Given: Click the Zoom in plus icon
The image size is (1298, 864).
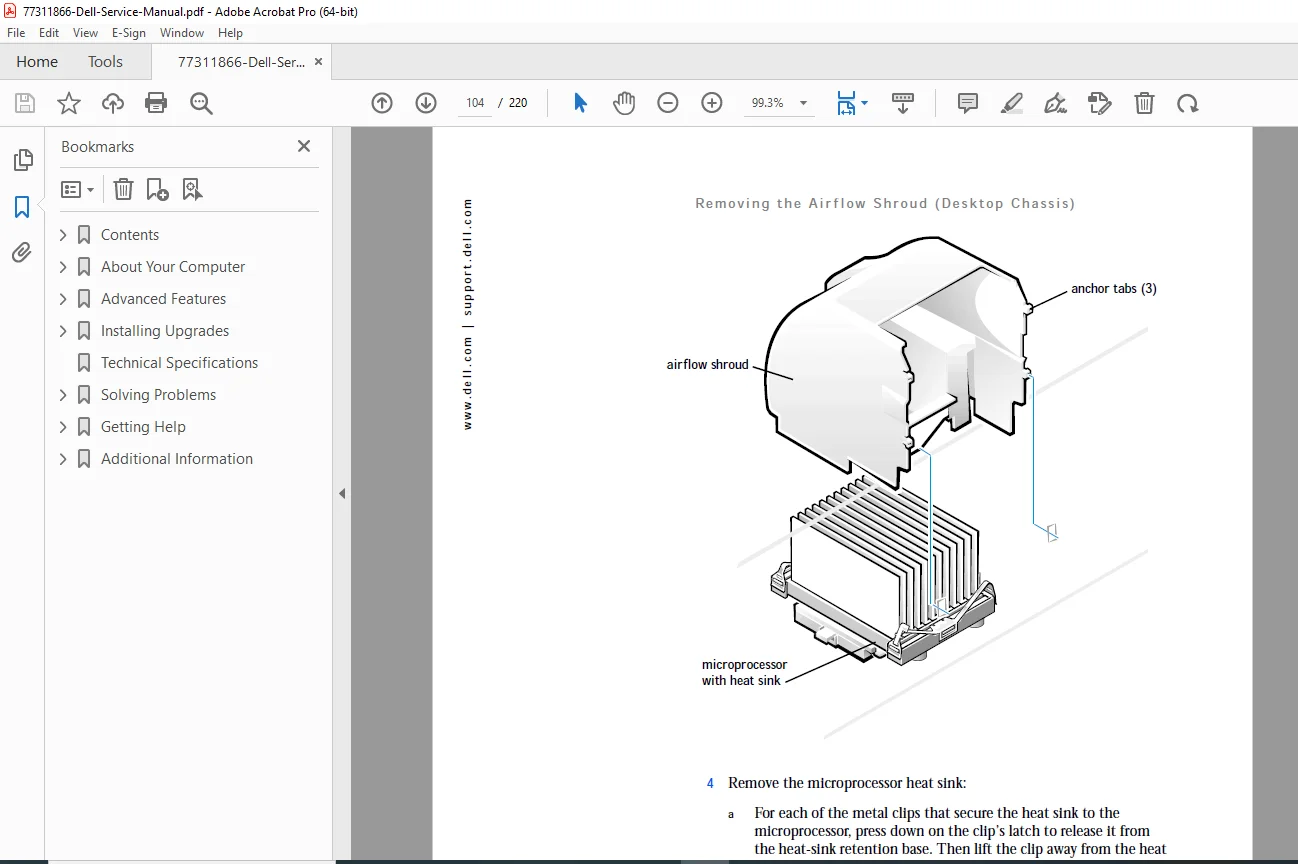Looking at the screenshot, I should point(712,103).
